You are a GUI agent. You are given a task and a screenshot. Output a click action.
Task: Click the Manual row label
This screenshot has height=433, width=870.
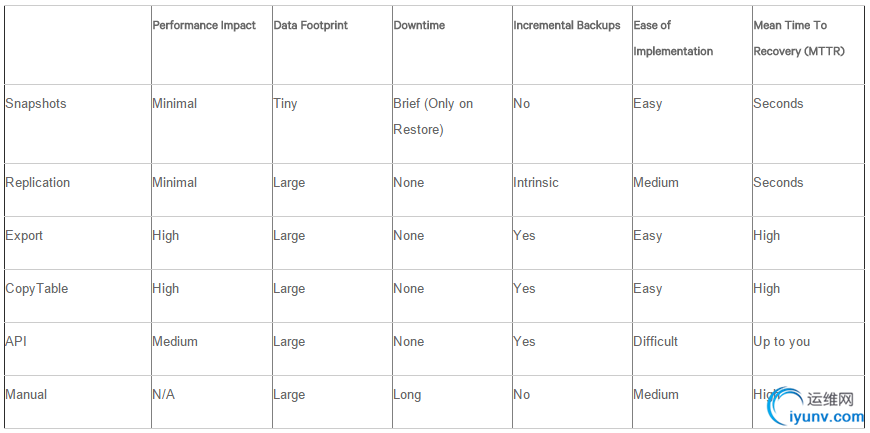pos(26,394)
